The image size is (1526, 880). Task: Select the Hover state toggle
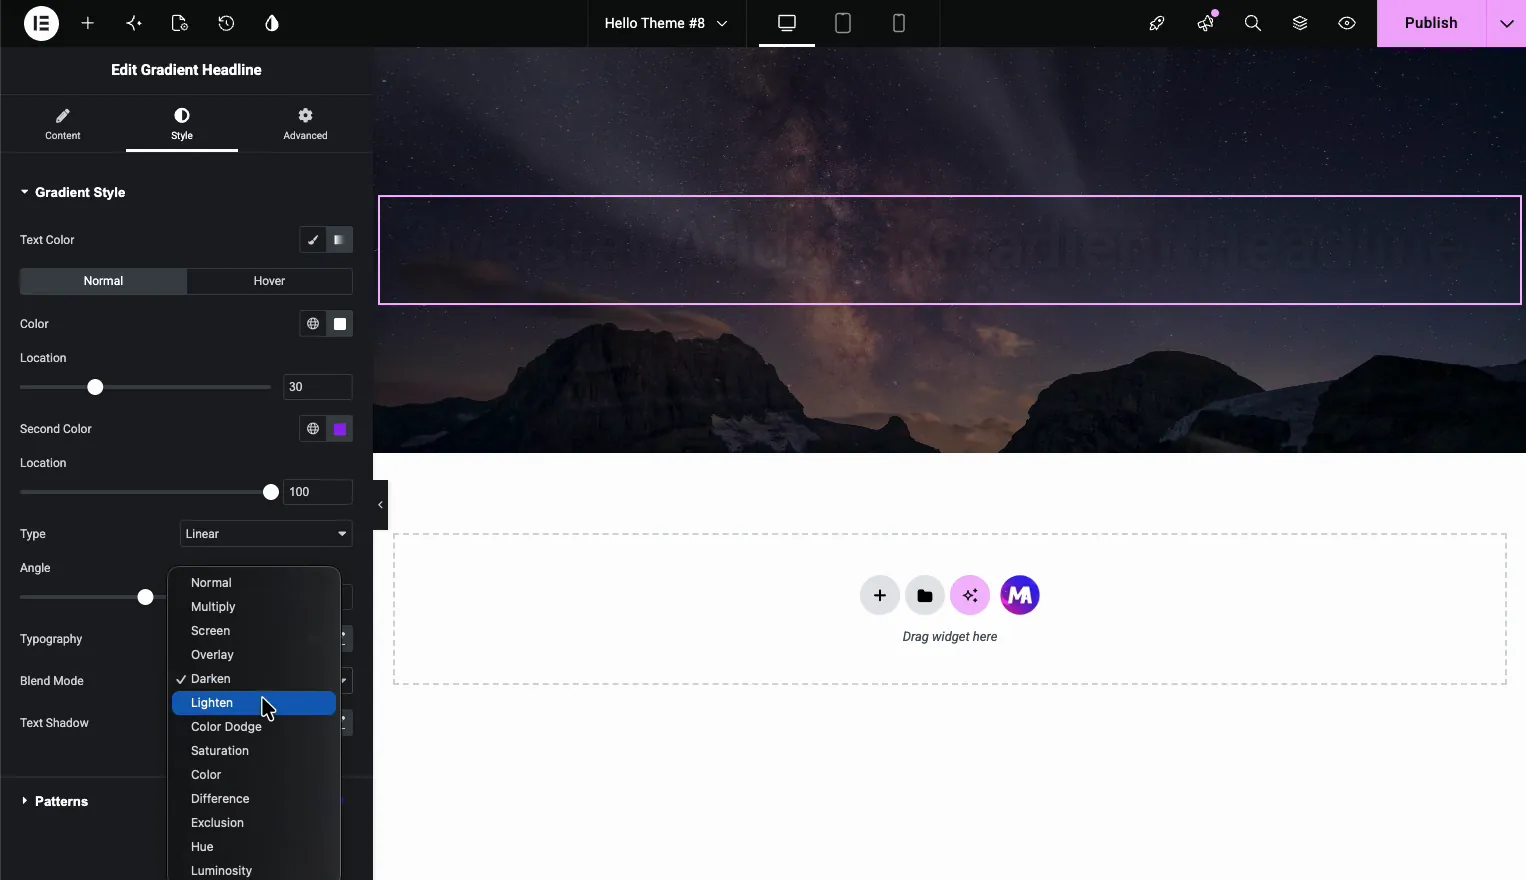pyautogui.click(x=269, y=281)
